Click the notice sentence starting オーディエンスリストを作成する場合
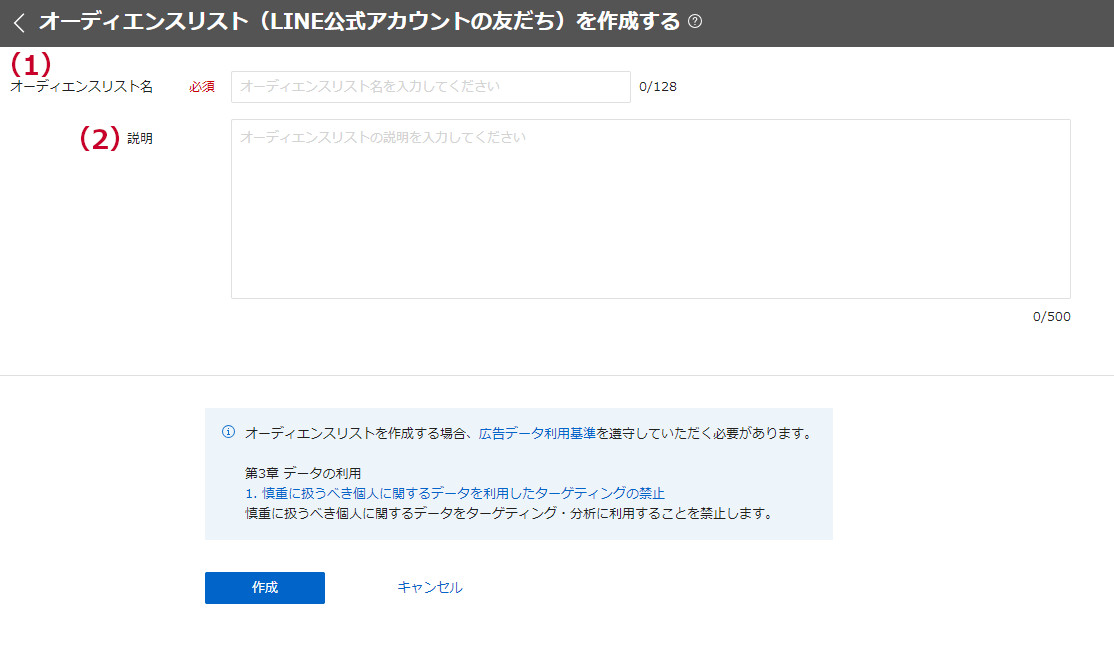This screenshot has height=649, width=1114. tap(360, 434)
